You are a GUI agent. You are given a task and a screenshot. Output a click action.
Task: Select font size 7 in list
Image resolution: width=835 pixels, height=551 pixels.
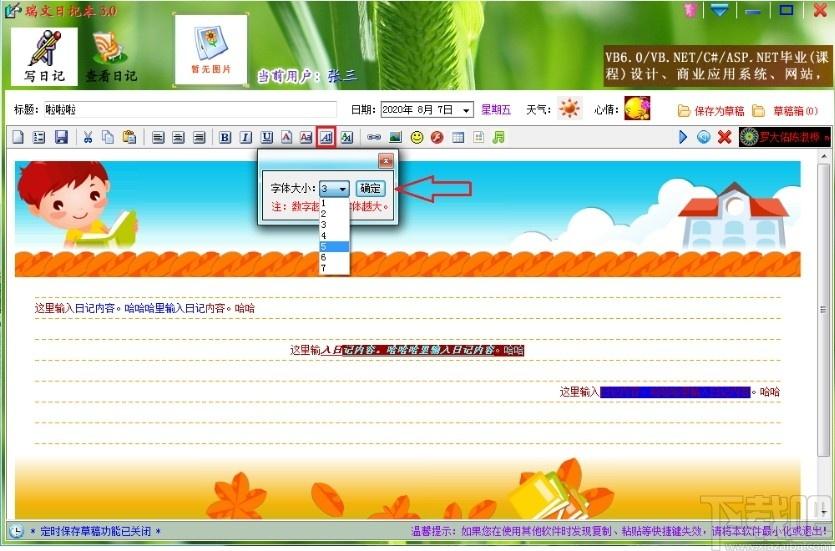tap(334, 268)
